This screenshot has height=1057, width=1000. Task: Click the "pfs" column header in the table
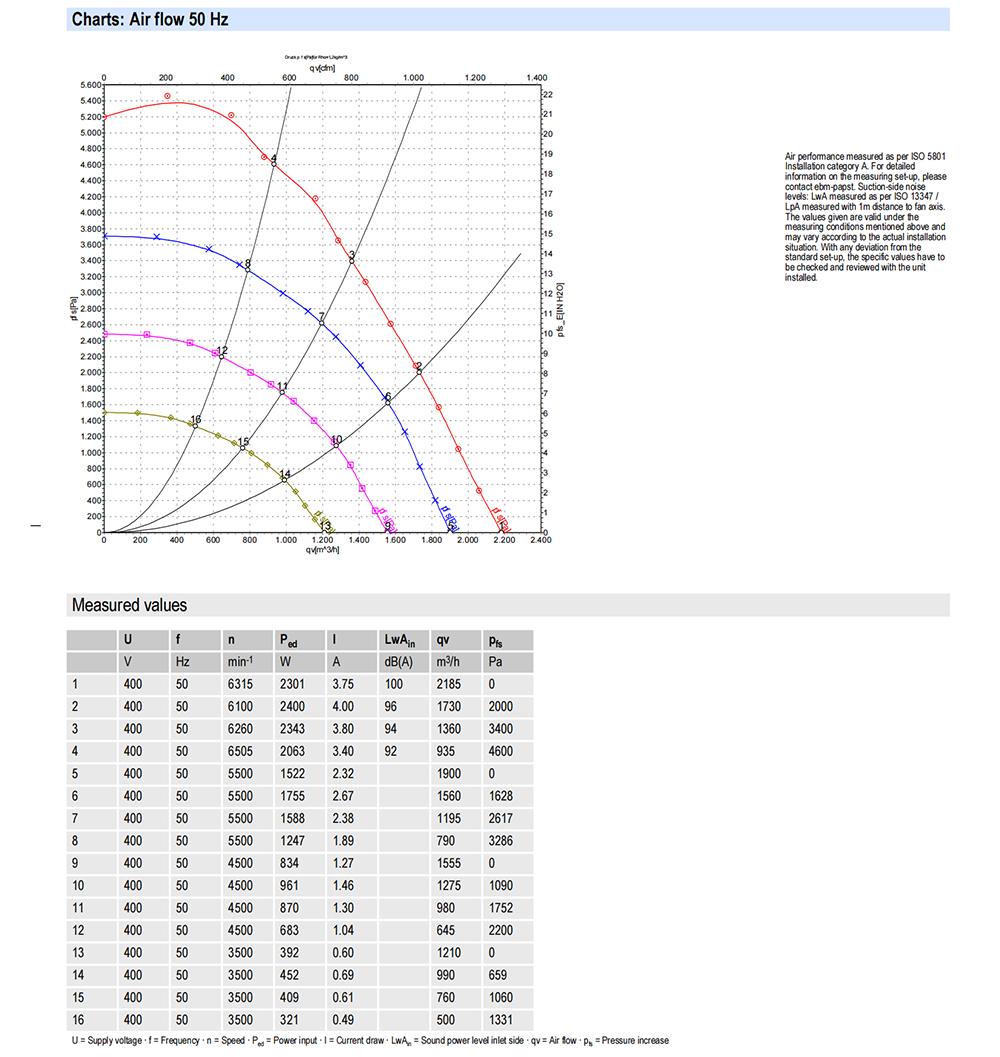point(495,641)
